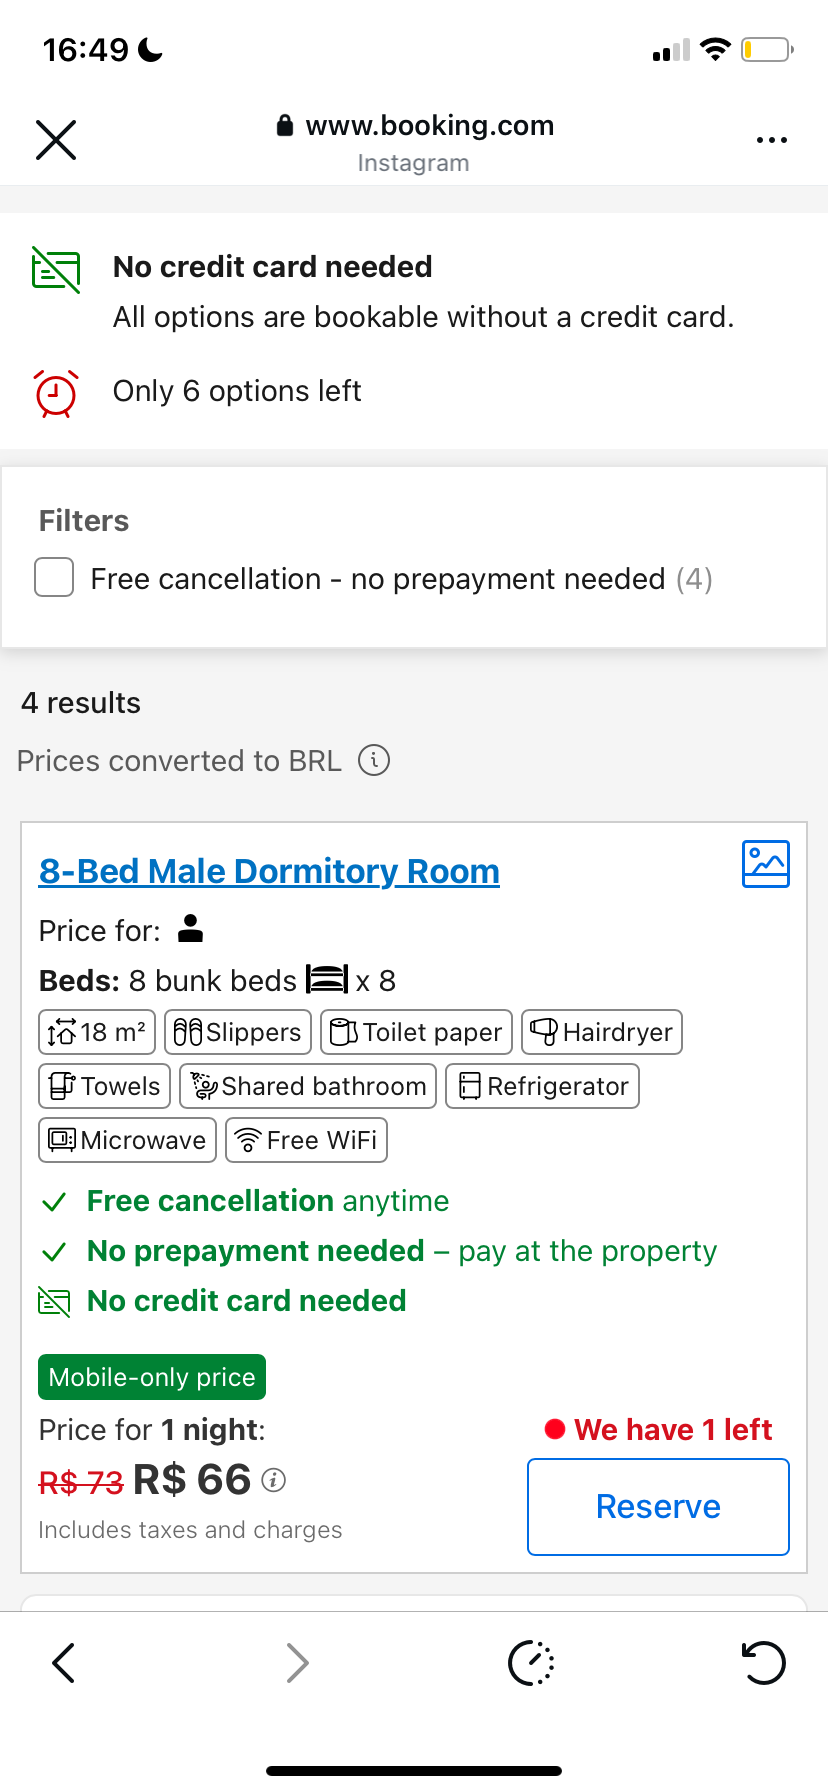The width and height of the screenshot is (828, 1792).
Task: Go back with the left chevron
Action: click(x=64, y=1664)
